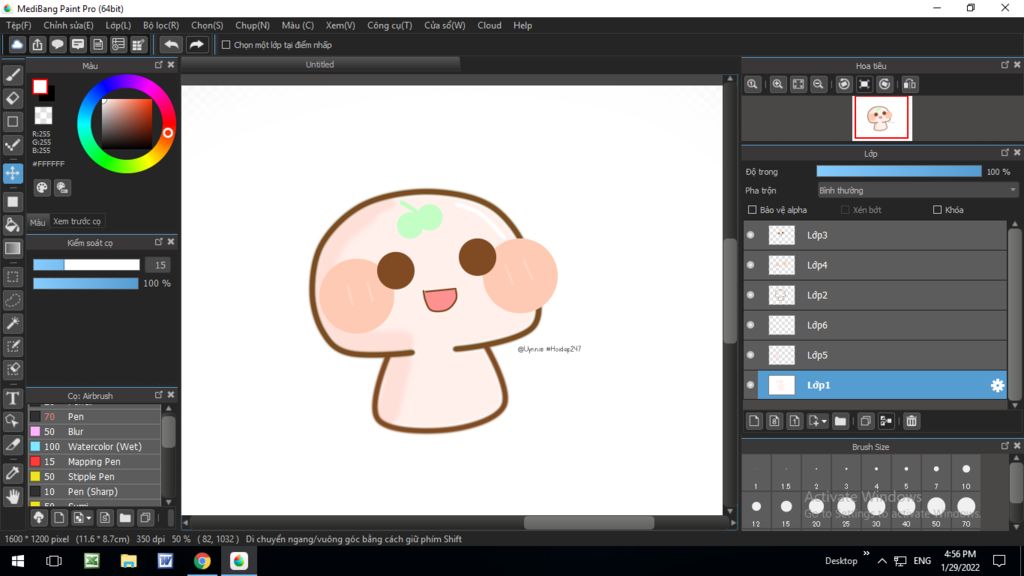The image size is (1024, 576).
Task: Open Lớp1 layer settings gear
Action: coord(997,385)
